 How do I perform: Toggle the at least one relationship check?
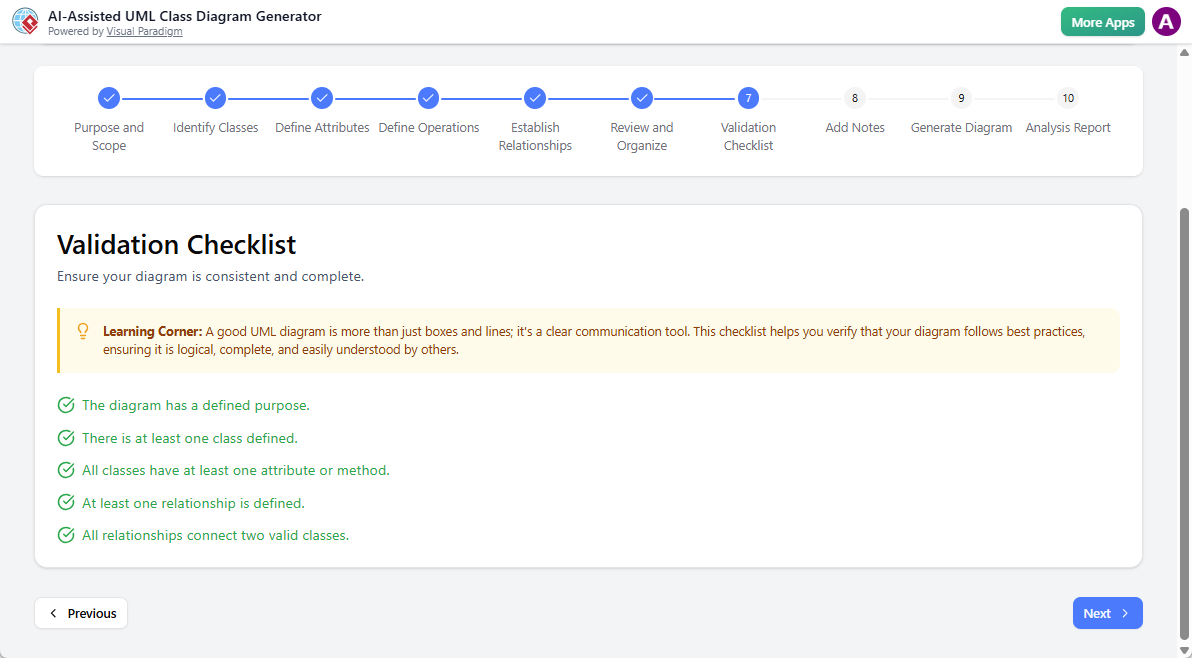click(66, 502)
